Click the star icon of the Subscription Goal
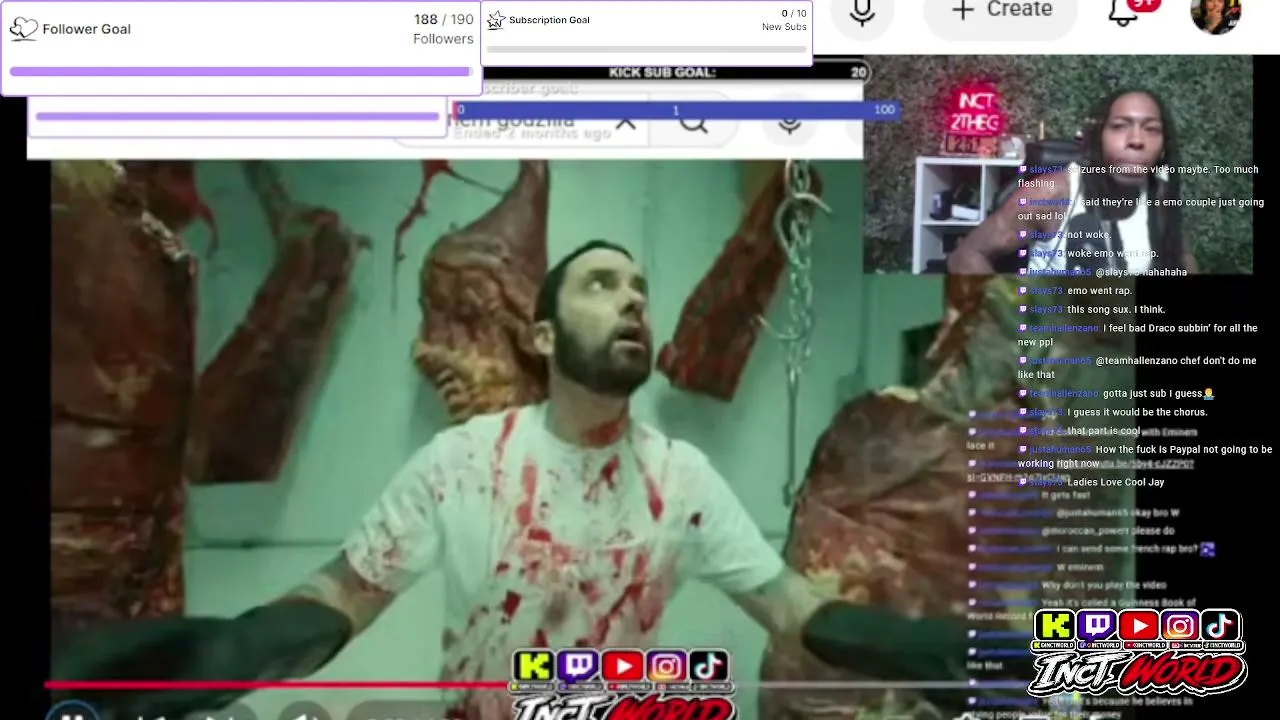Screen dimensions: 1280x720 496,20
